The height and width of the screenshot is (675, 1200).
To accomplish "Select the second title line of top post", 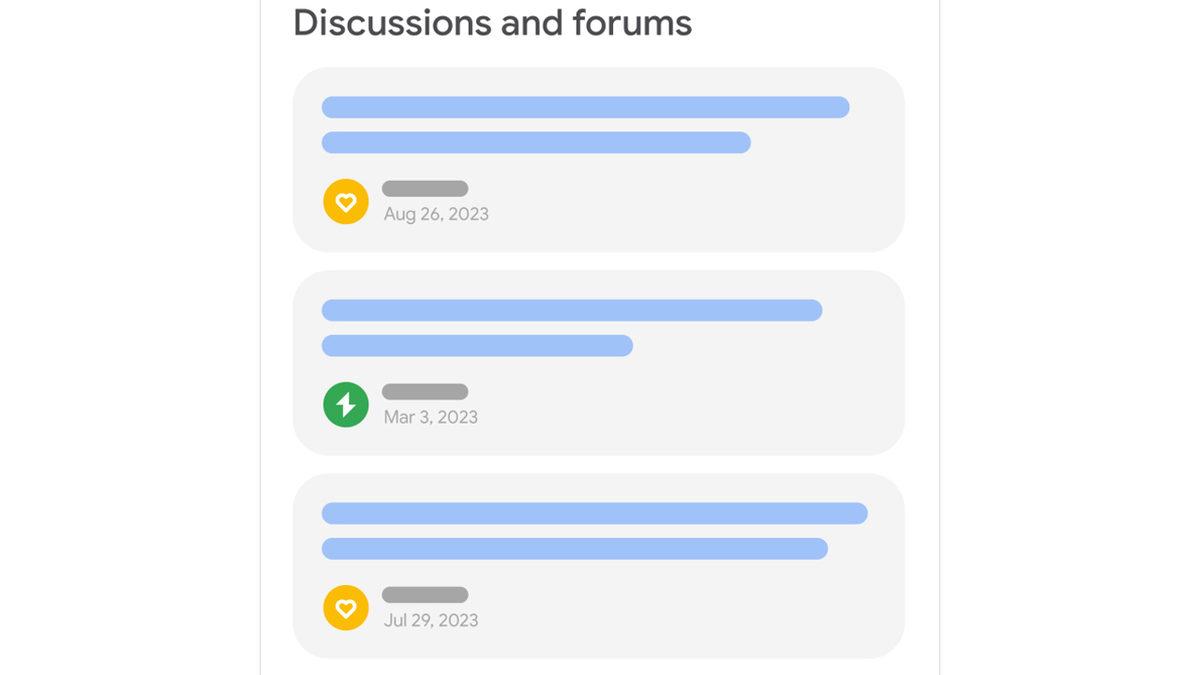I will pyautogui.click(x=535, y=142).
